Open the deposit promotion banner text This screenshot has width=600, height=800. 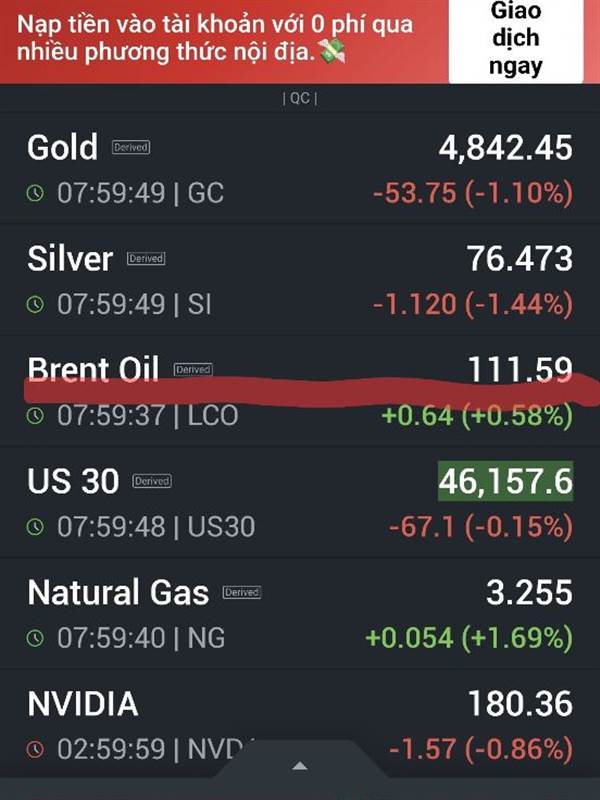(215, 40)
